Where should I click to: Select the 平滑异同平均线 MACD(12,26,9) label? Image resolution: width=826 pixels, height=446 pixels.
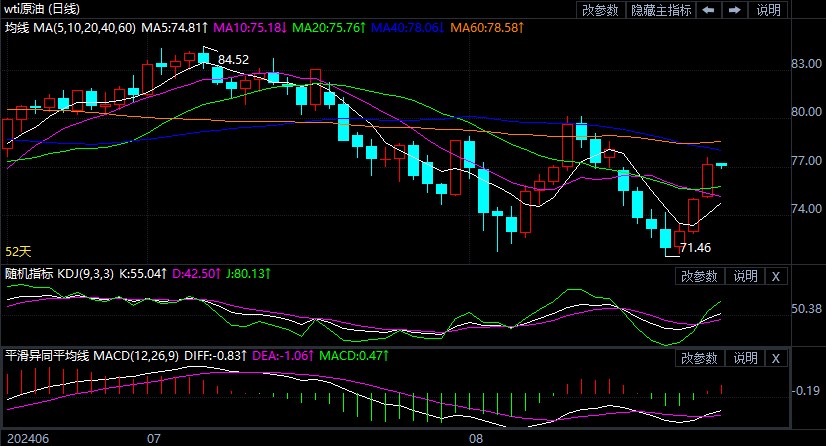(92, 356)
